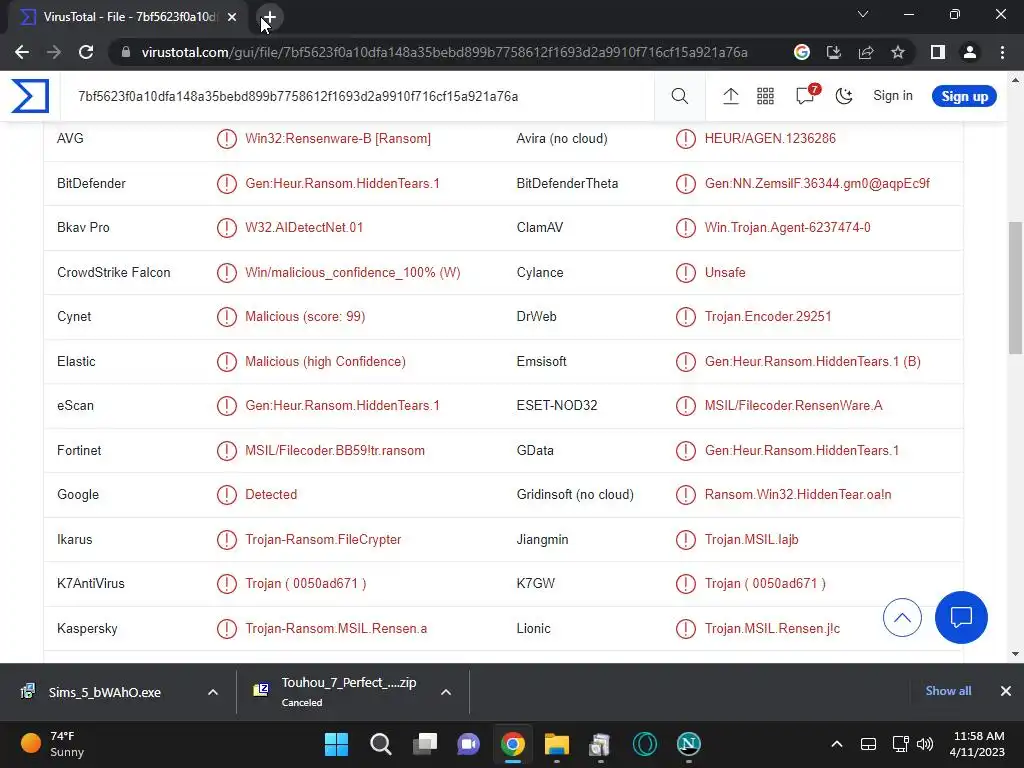Click the ESET-NOD32 detection alert icon

point(686,406)
